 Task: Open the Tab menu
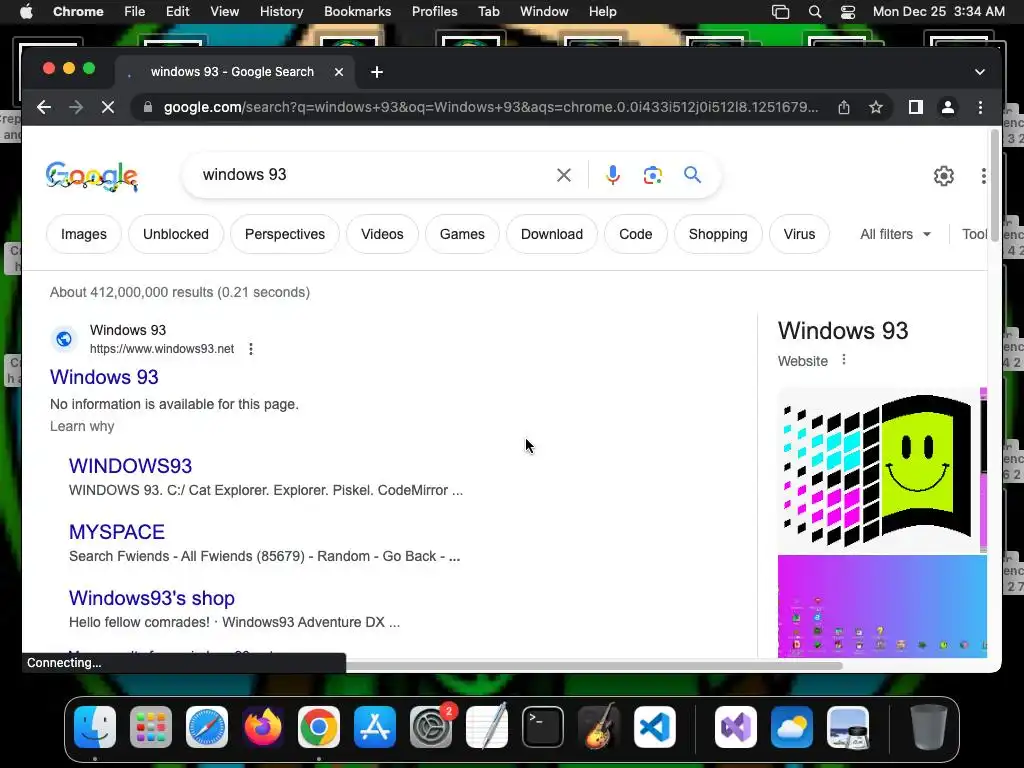[488, 12]
